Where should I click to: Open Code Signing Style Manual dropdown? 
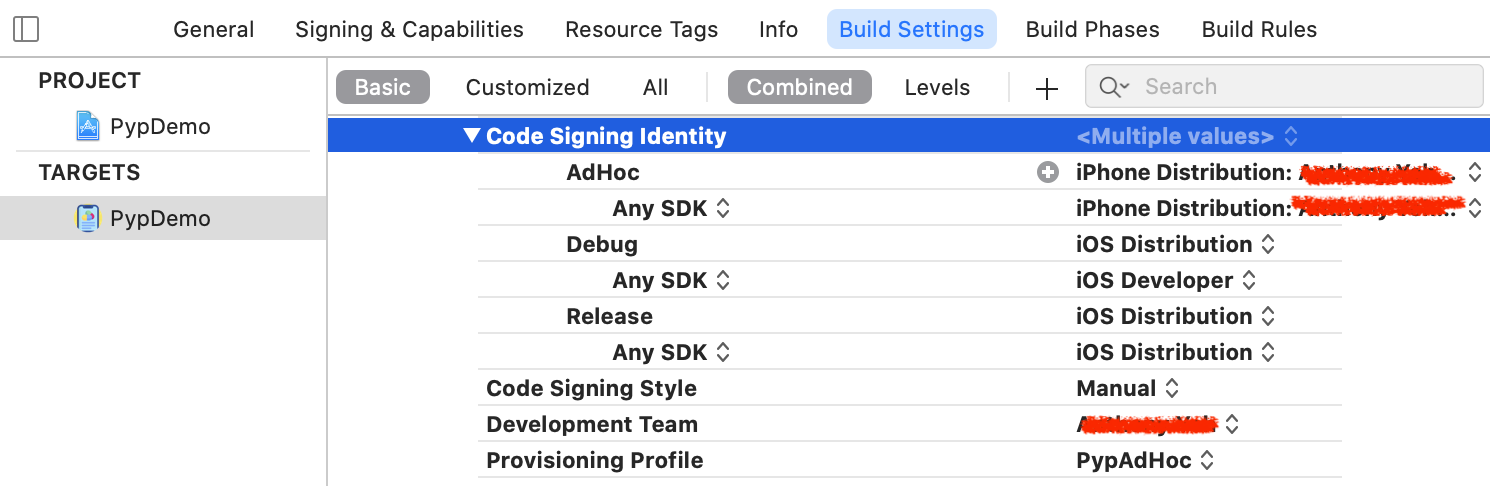point(1128,388)
